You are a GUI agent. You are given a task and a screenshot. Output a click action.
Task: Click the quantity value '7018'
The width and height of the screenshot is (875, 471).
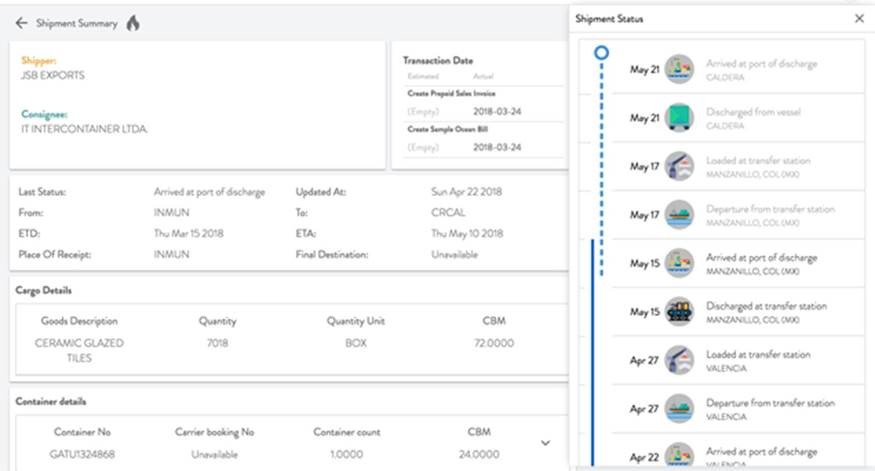218,343
